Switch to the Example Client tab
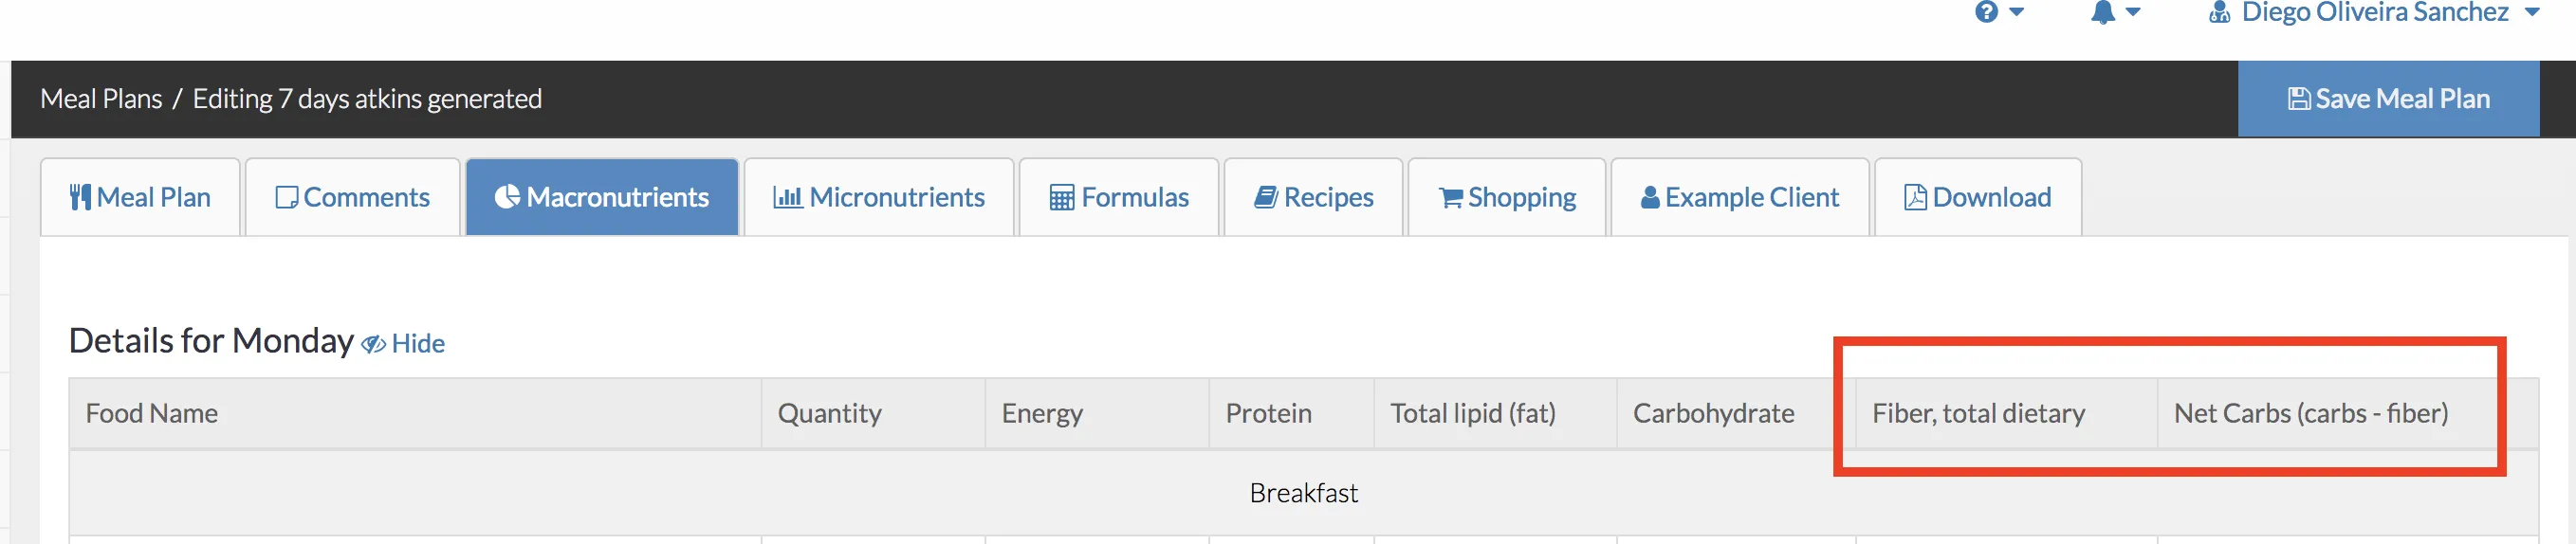2576x544 pixels. (x=1740, y=197)
